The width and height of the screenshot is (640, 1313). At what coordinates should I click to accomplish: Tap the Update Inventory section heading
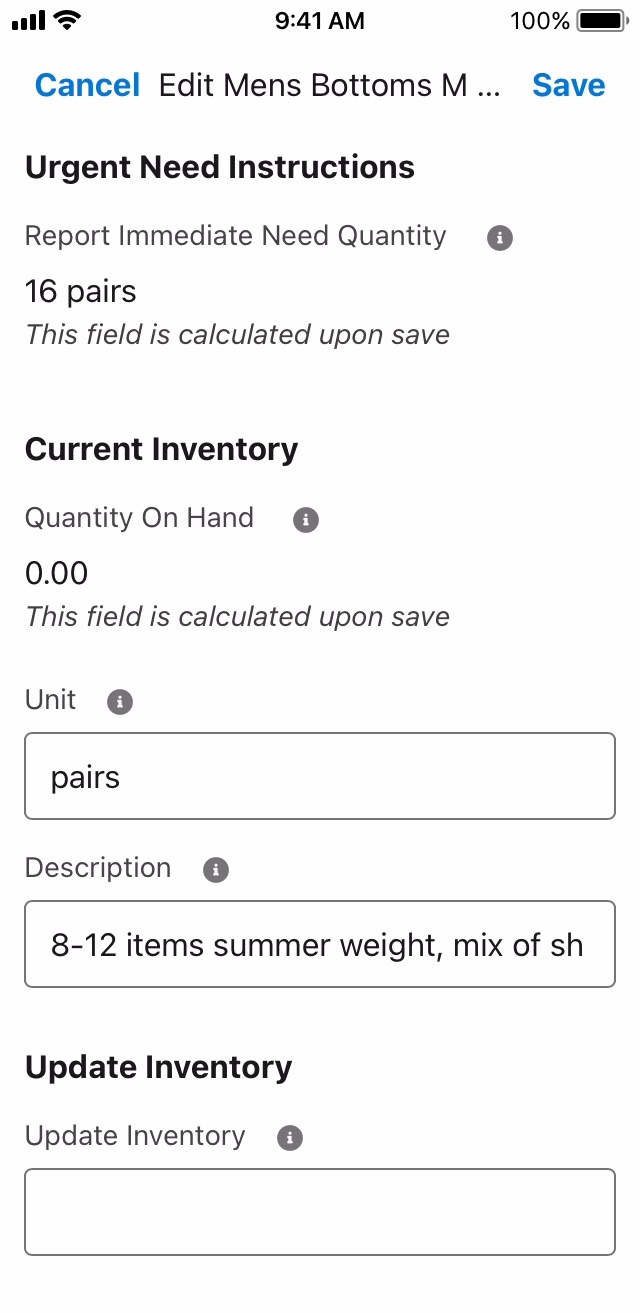pos(159,1068)
